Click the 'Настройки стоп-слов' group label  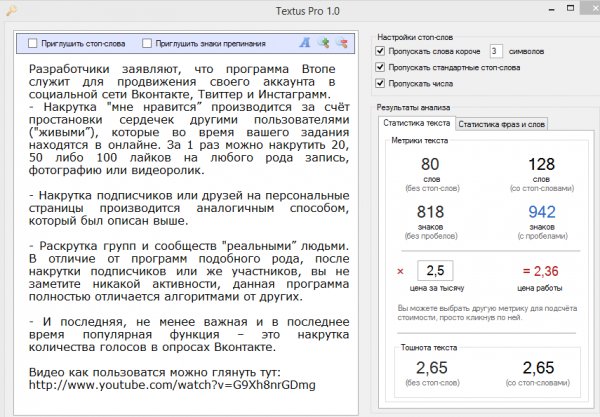(415, 37)
